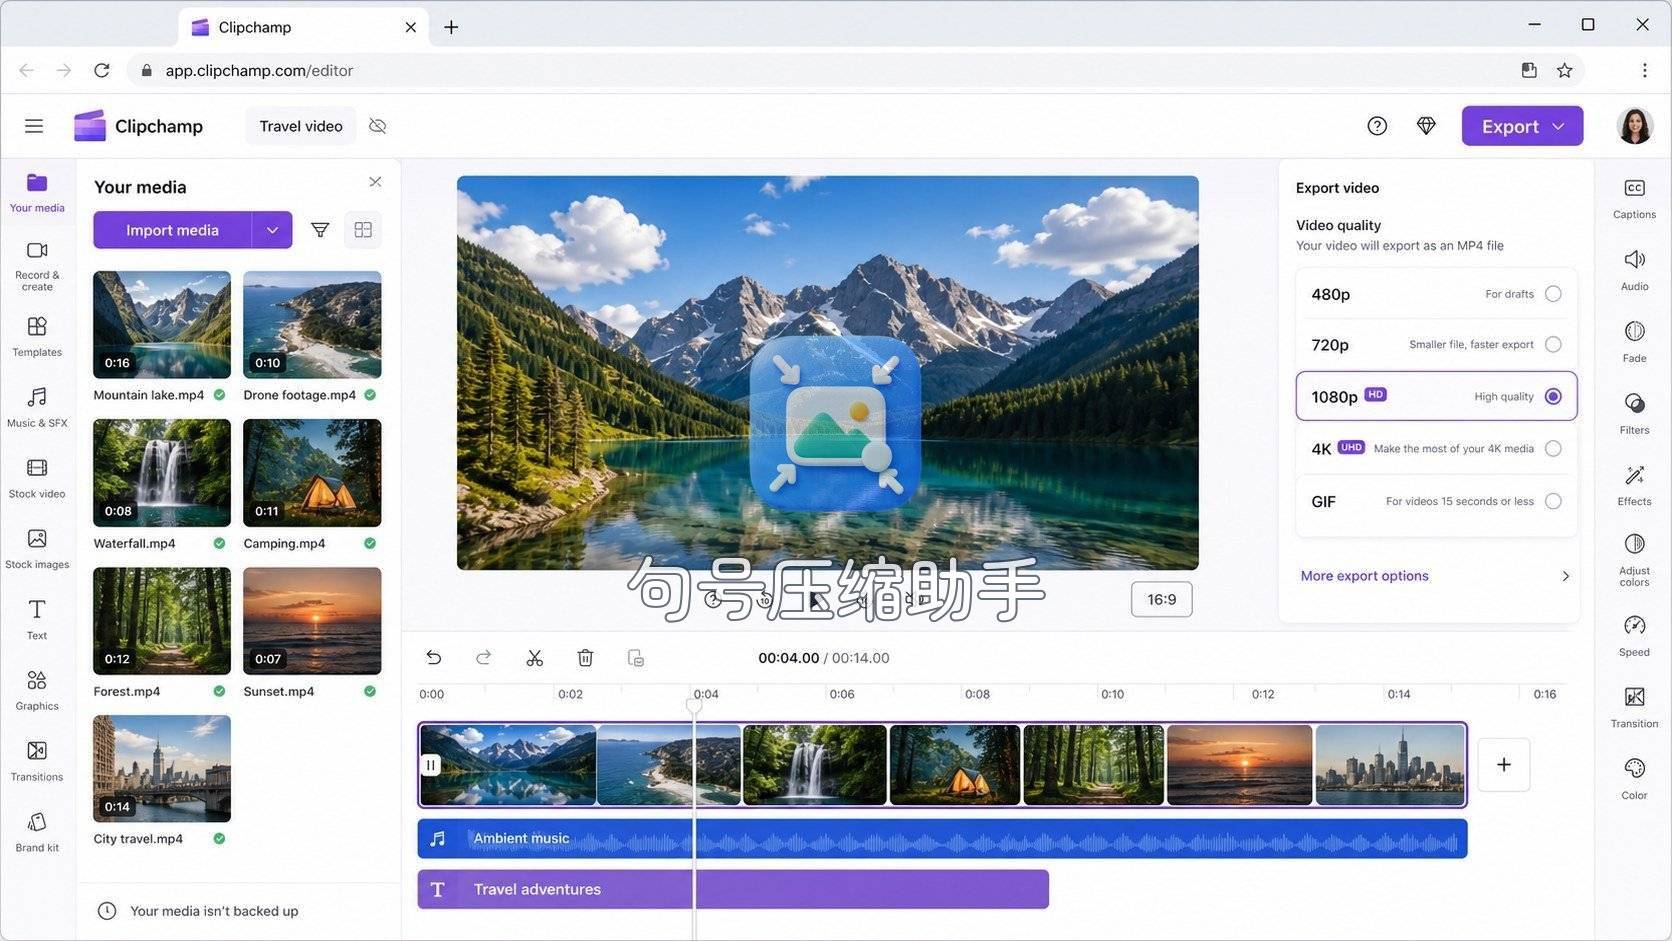Screen dimensions: 1672x941
Task: Select 1080p HD video quality
Action: [1436, 396]
